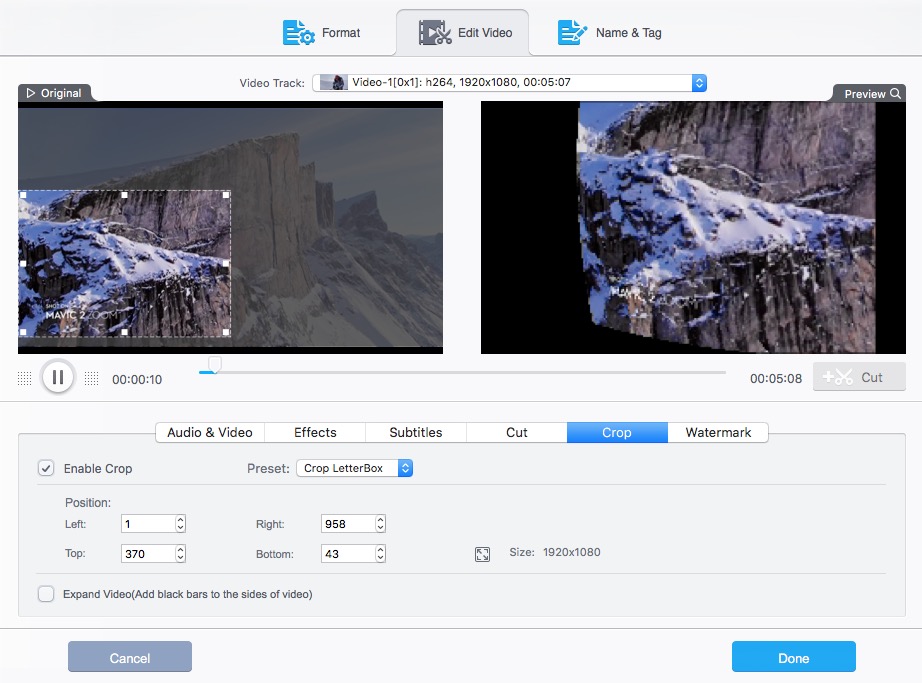
Task: Disable the Enable Crop checkbox
Action: tap(46, 468)
